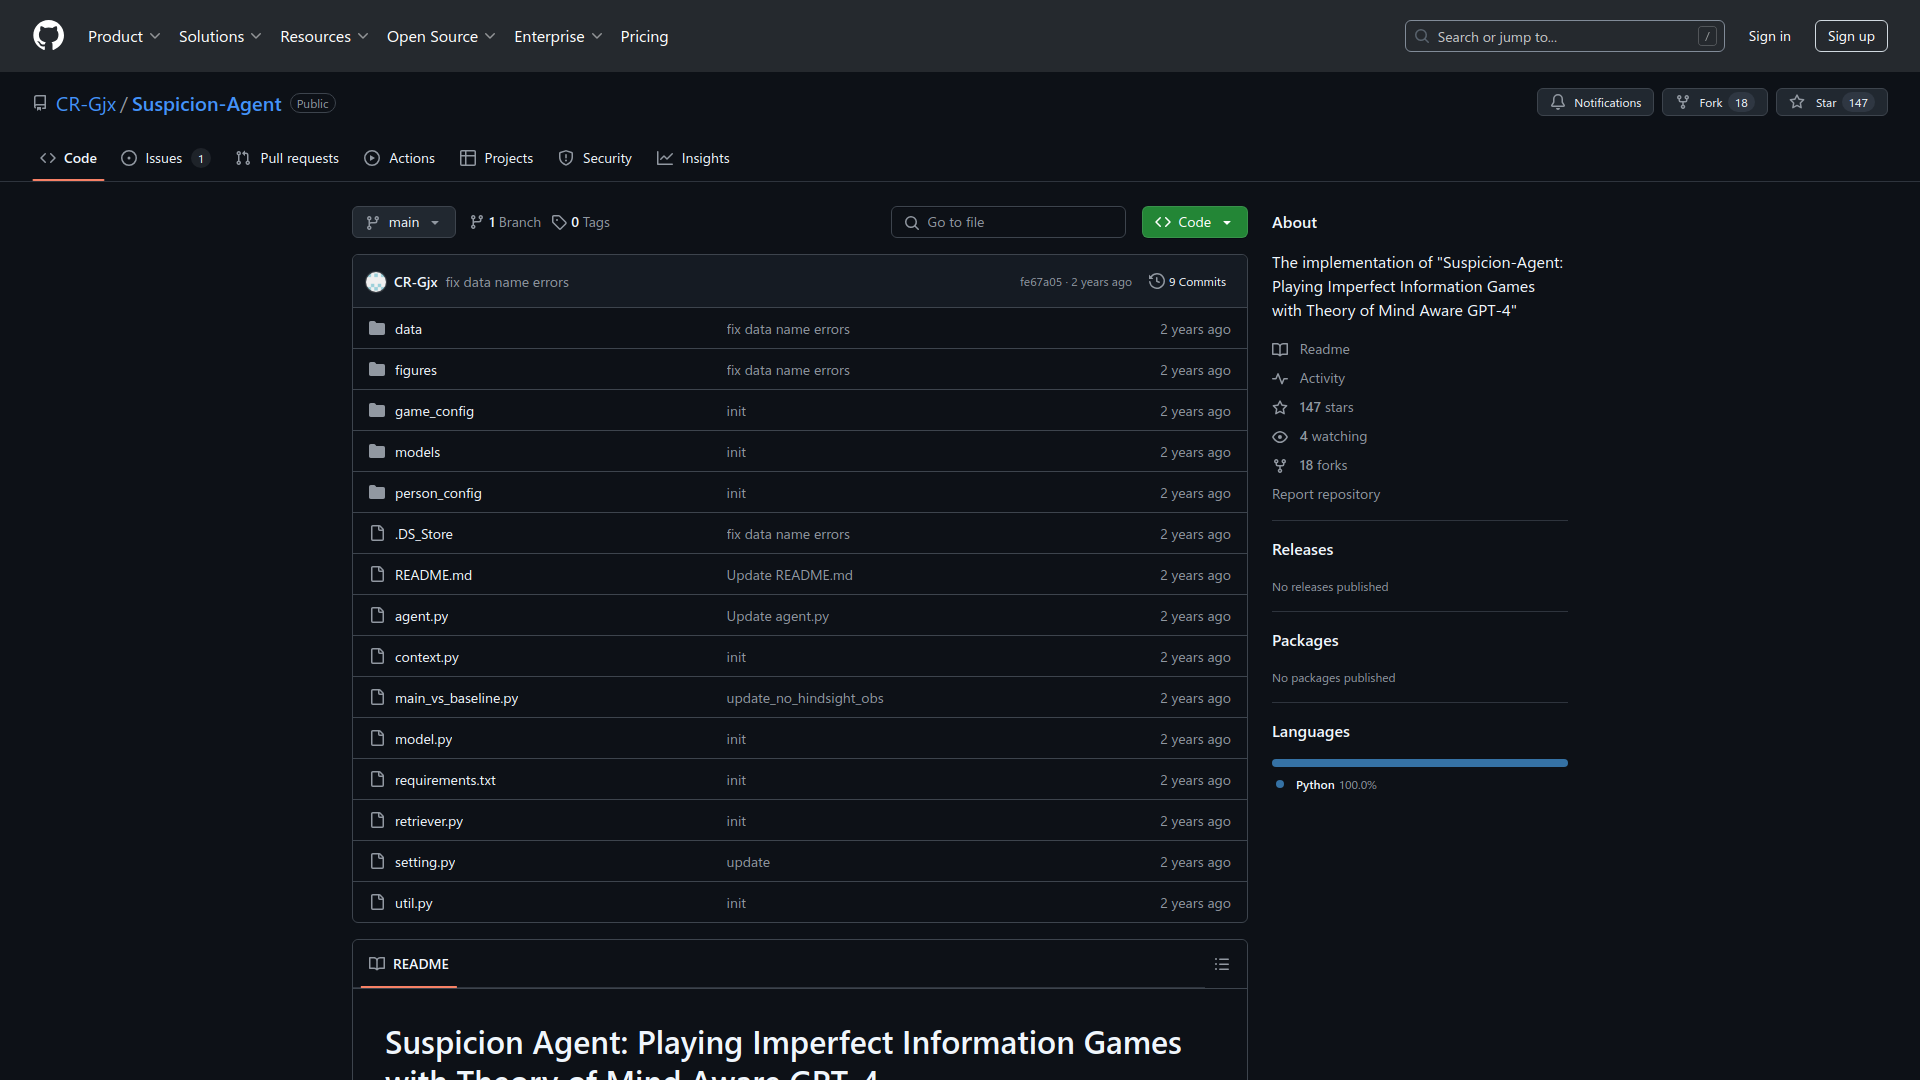The height and width of the screenshot is (1080, 1920).
Task: Click the Sign up button
Action: click(x=1851, y=36)
